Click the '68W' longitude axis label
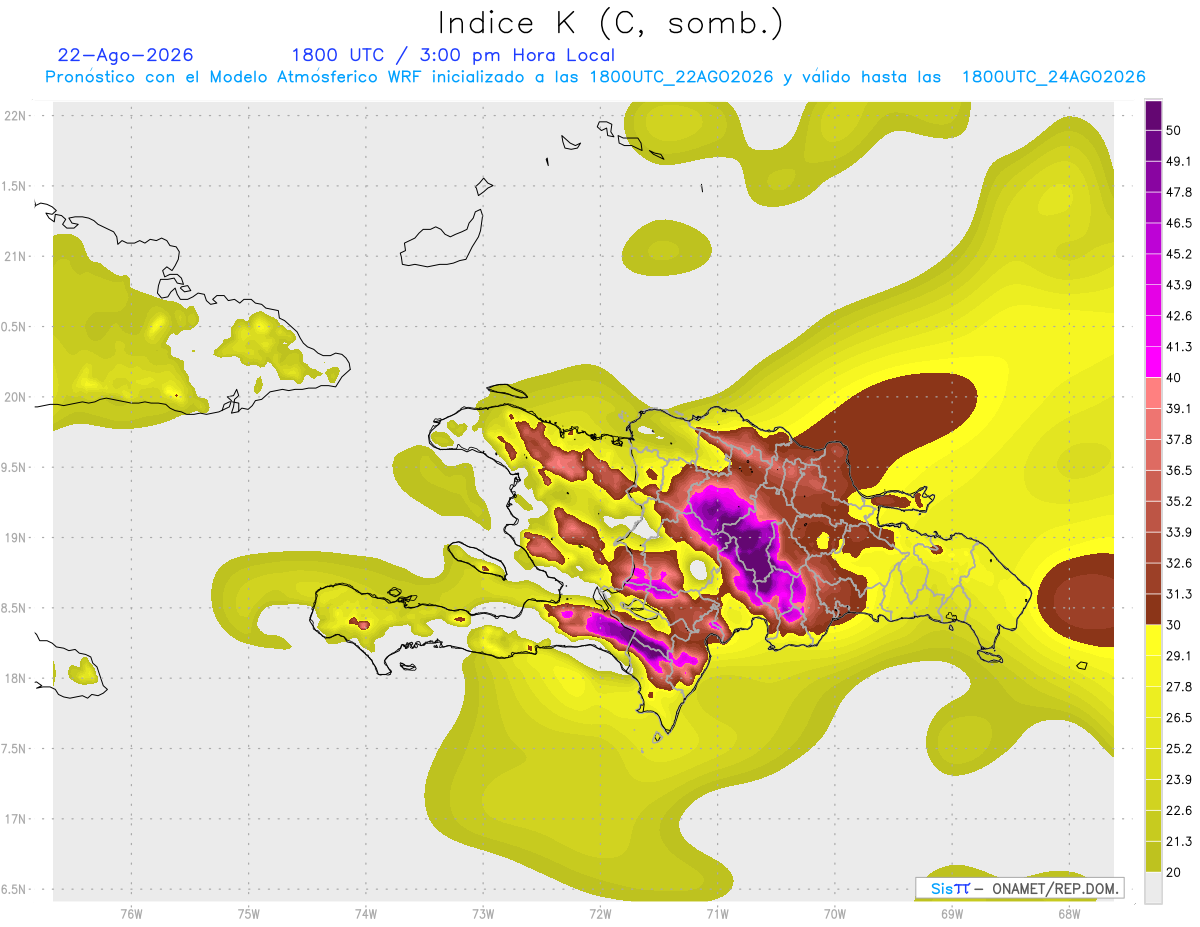Viewport: 1200px width, 927px height. click(x=1068, y=914)
